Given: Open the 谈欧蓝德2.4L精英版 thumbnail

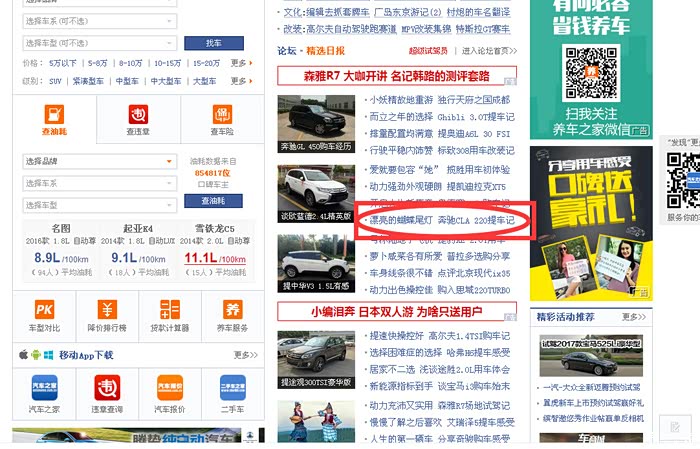Looking at the screenshot, I should click(316, 194).
